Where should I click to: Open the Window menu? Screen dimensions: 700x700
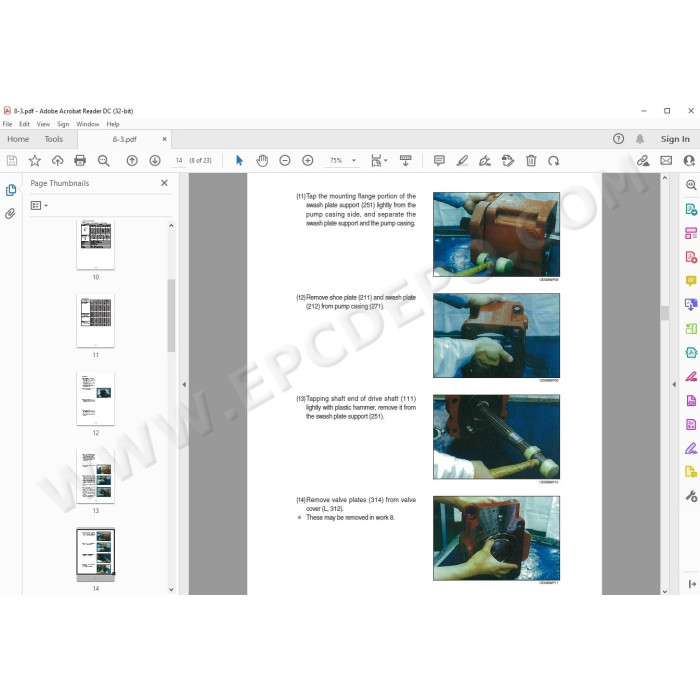[88, 124]
